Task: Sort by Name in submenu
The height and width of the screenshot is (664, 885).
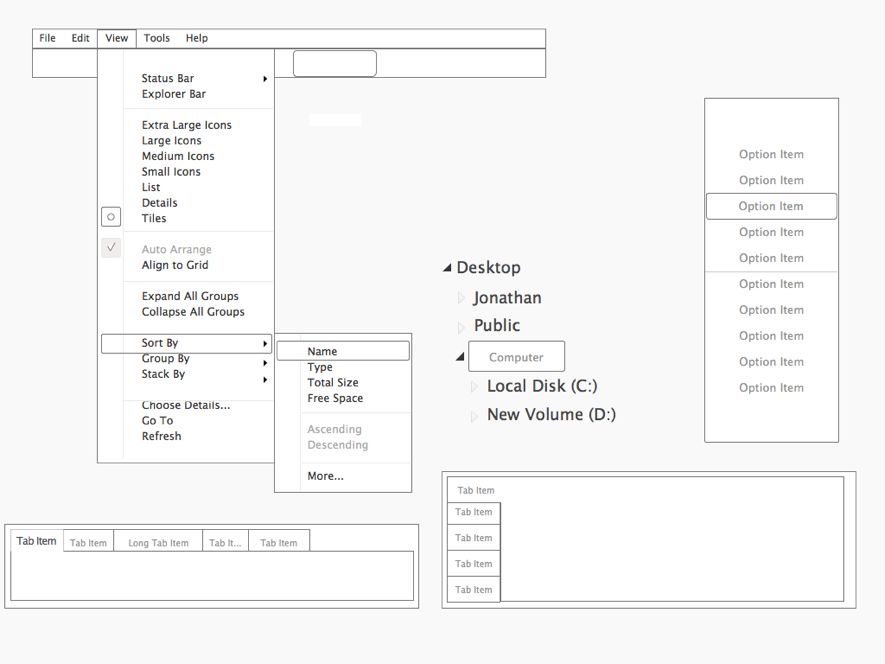Action: click(x=343, y=351)
